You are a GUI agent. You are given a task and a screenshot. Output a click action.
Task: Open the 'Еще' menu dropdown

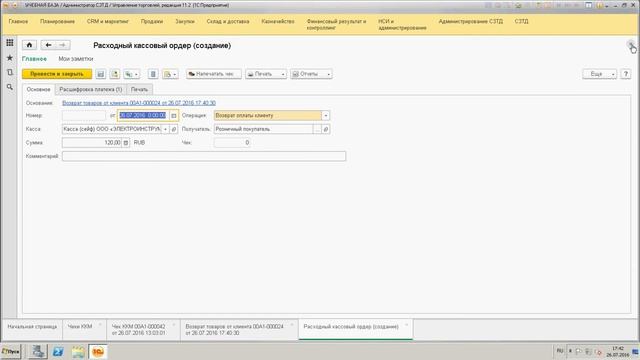pos(599,74)
